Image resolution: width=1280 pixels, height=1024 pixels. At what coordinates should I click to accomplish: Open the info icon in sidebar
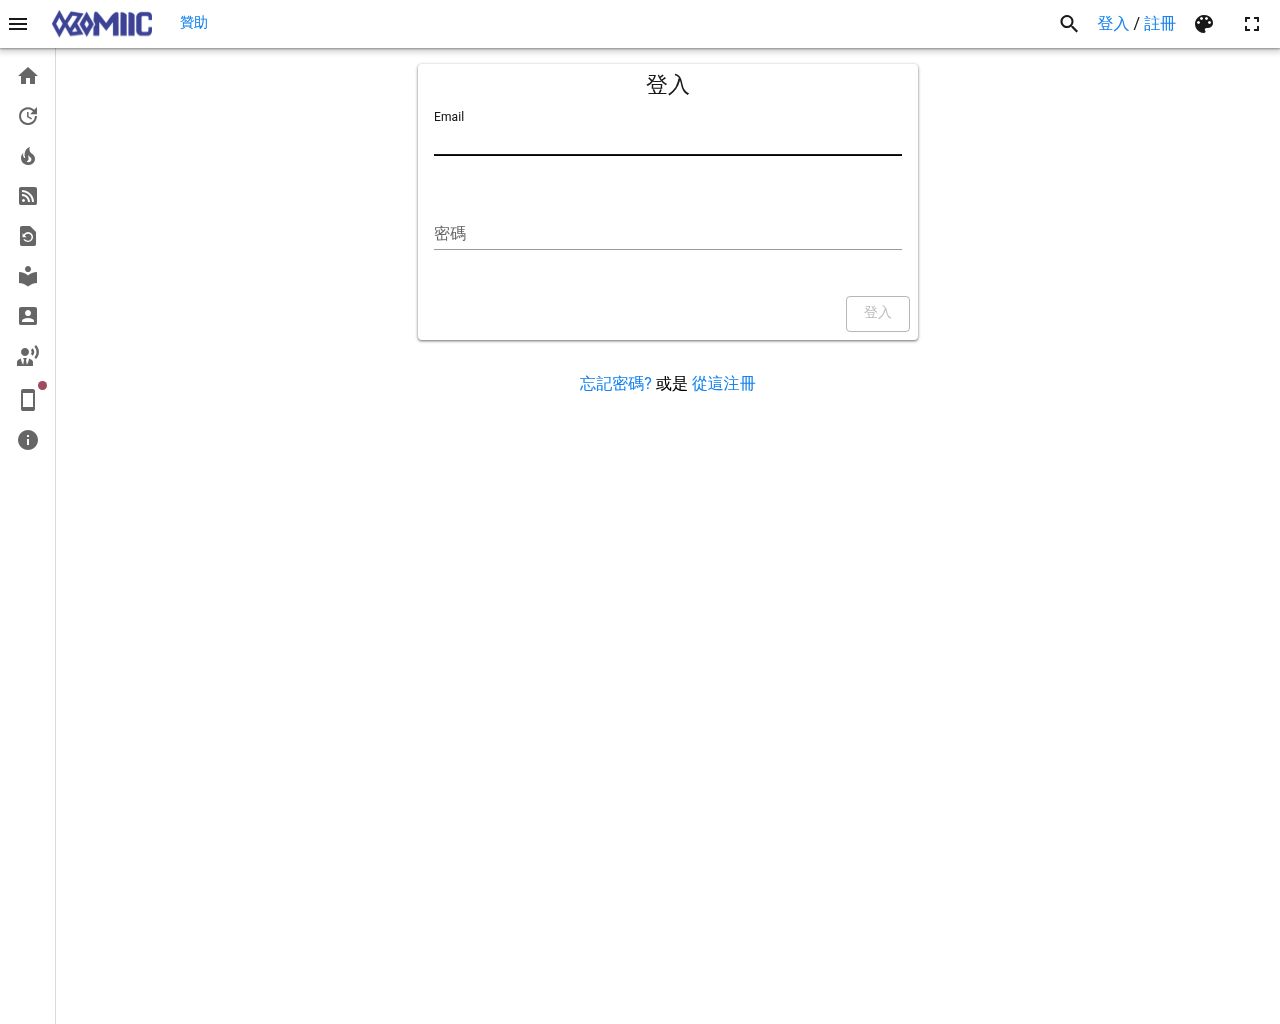point(28,440)
